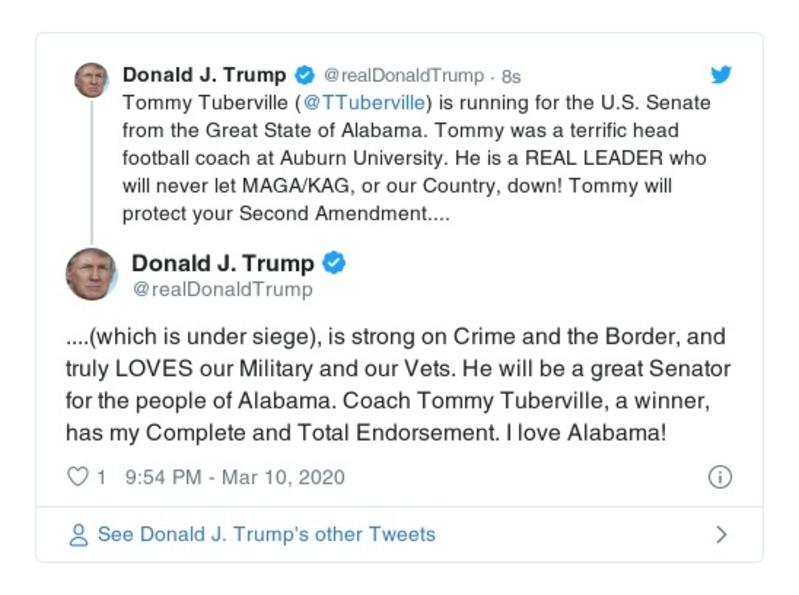The image size is (799, 595).
Task: Open the small profile avatar in parent tweet
Action: pyautogui.click(x=91, y=80)
